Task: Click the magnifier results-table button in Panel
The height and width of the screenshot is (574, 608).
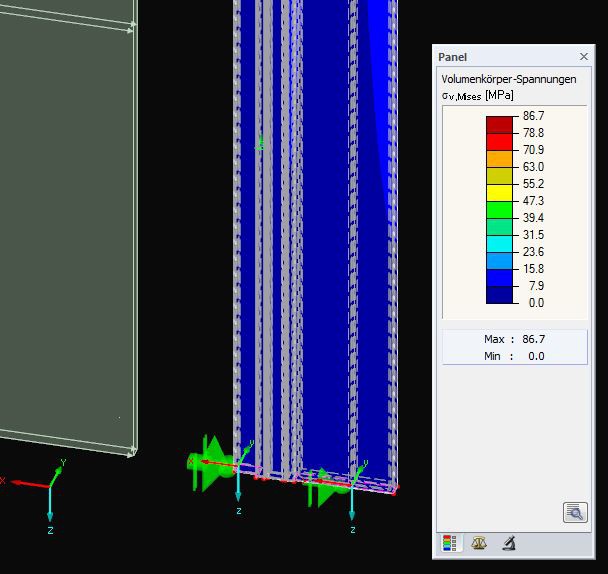Action: (575, 513)
